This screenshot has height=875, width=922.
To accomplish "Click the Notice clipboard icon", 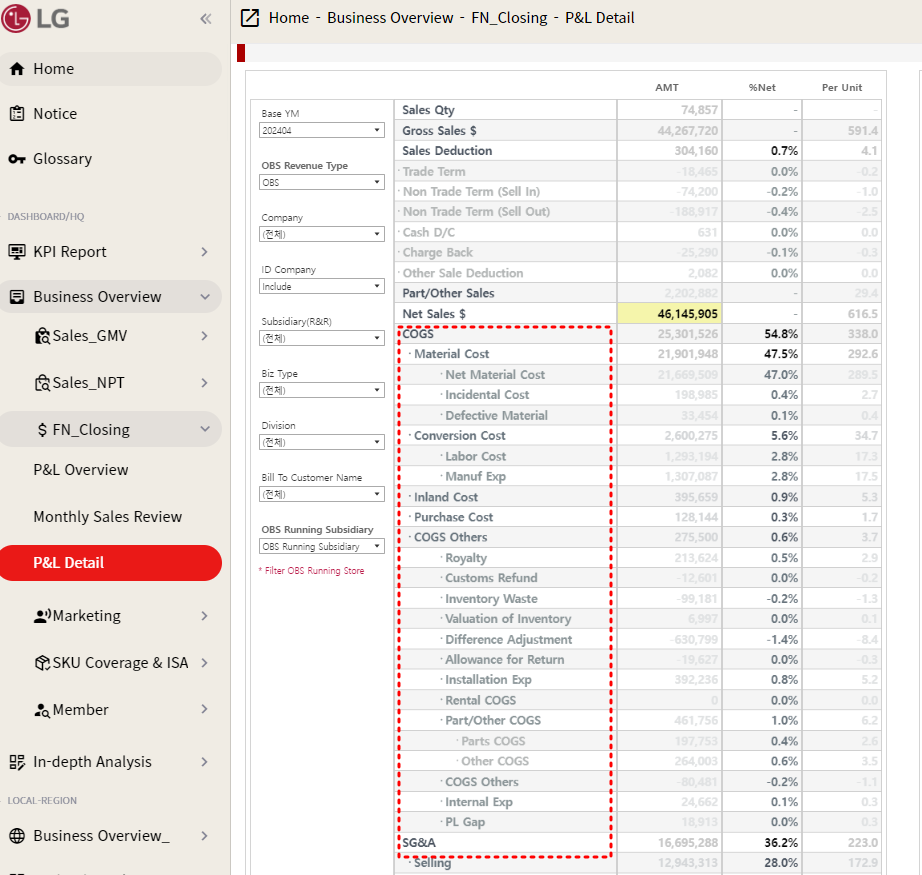I will point(17,114).
